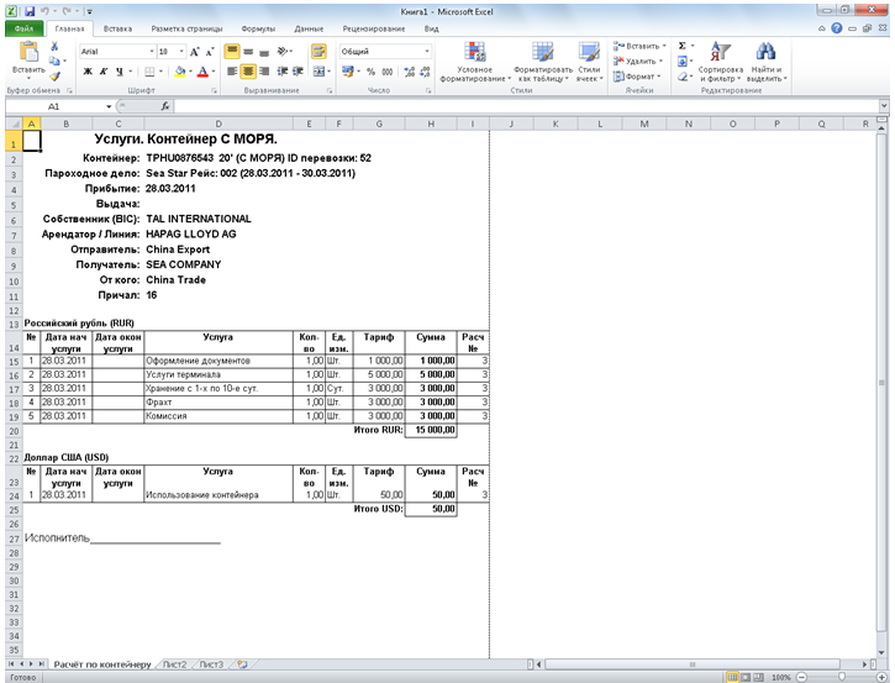Click the Format Painter brush icon
This screenshot has height=683, width=895.
coord(54,76)
